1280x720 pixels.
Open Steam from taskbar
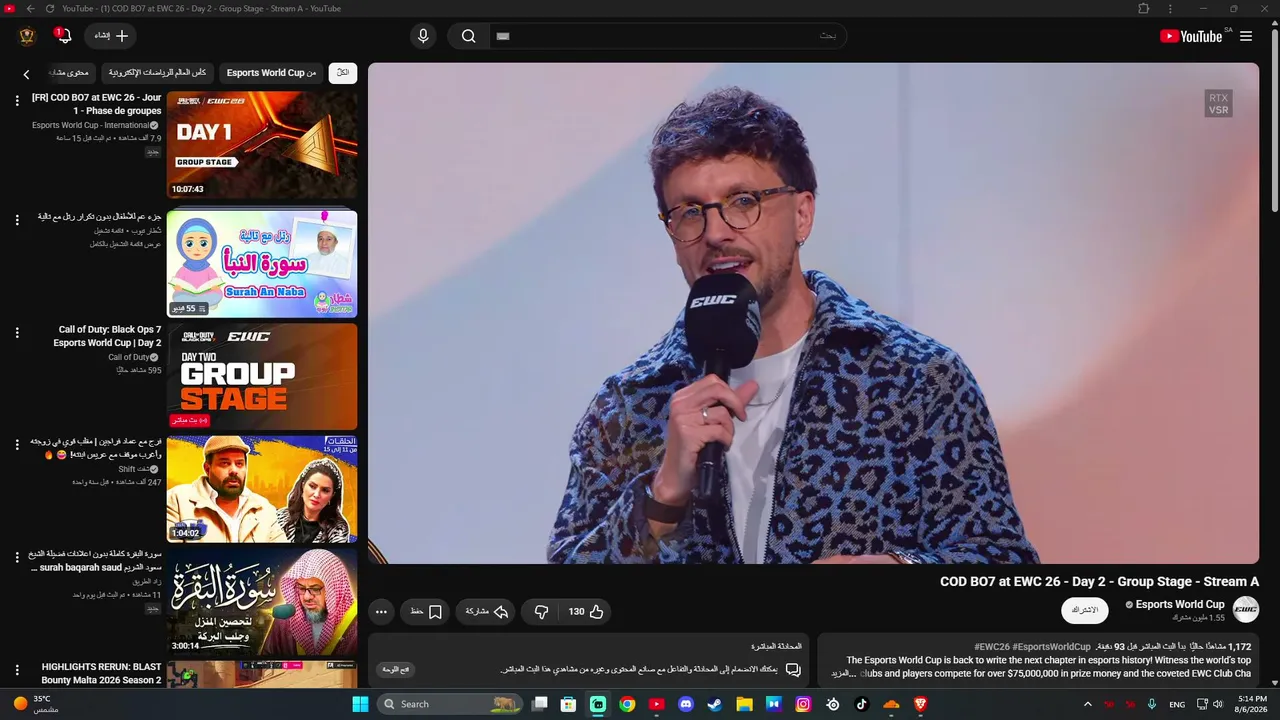715,704
